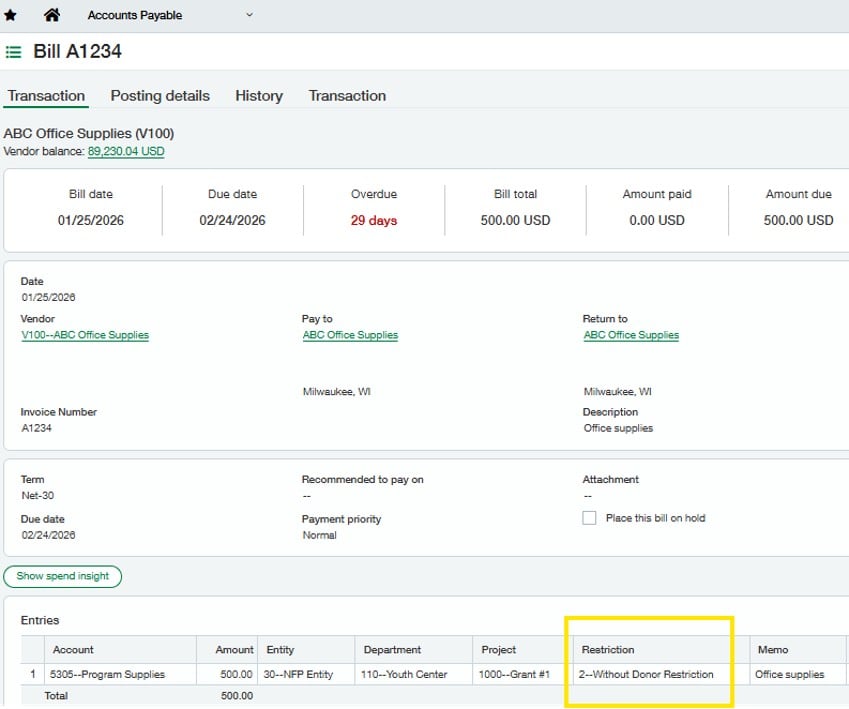Select the Bill date 01/25/2026 summary value

(90, 220)
